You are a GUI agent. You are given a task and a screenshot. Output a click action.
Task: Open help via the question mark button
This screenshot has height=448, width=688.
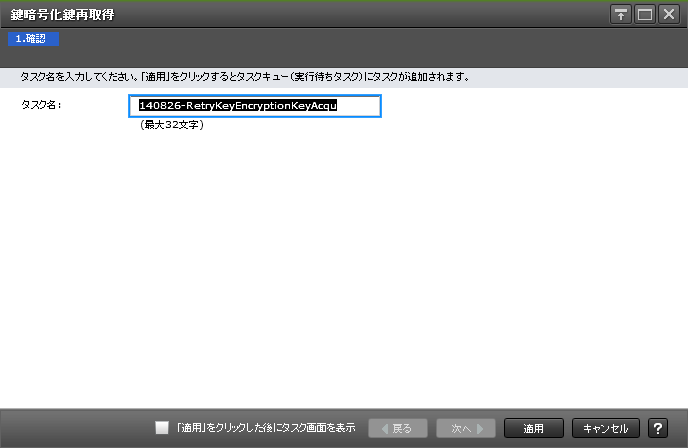658,428
